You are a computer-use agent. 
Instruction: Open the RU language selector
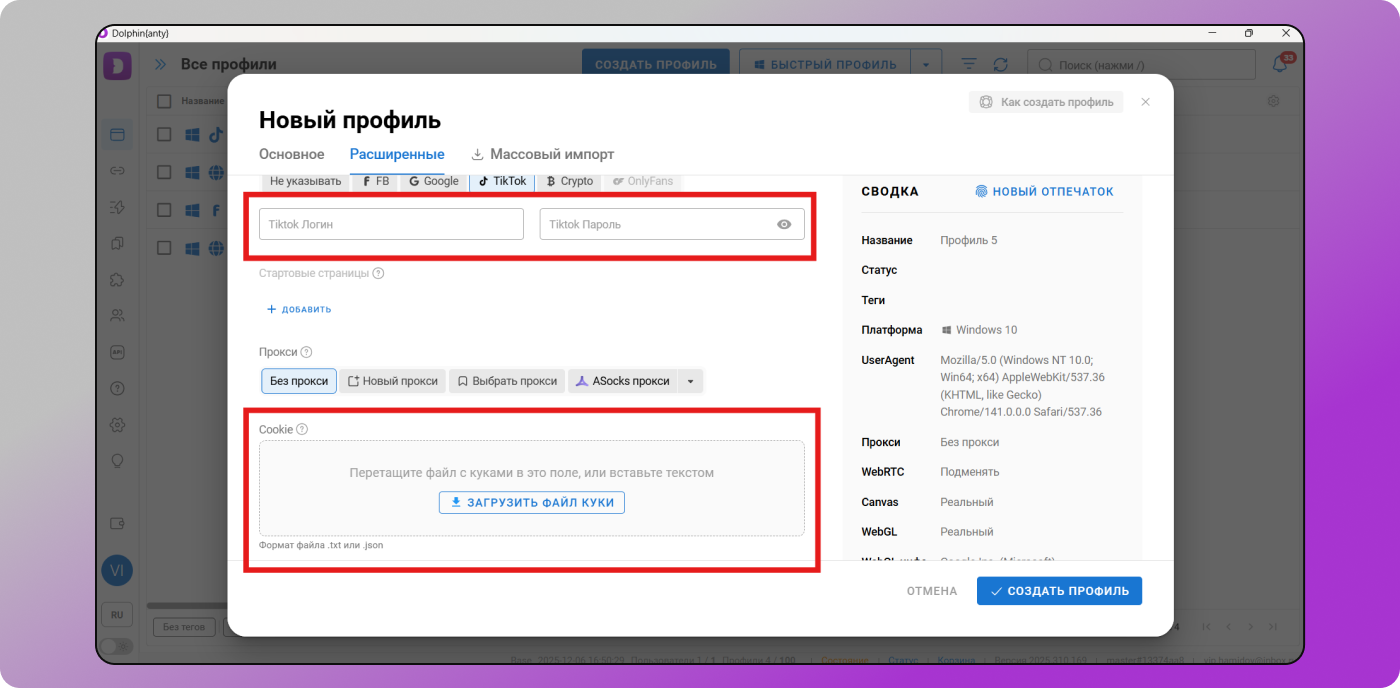click(117, 614)
